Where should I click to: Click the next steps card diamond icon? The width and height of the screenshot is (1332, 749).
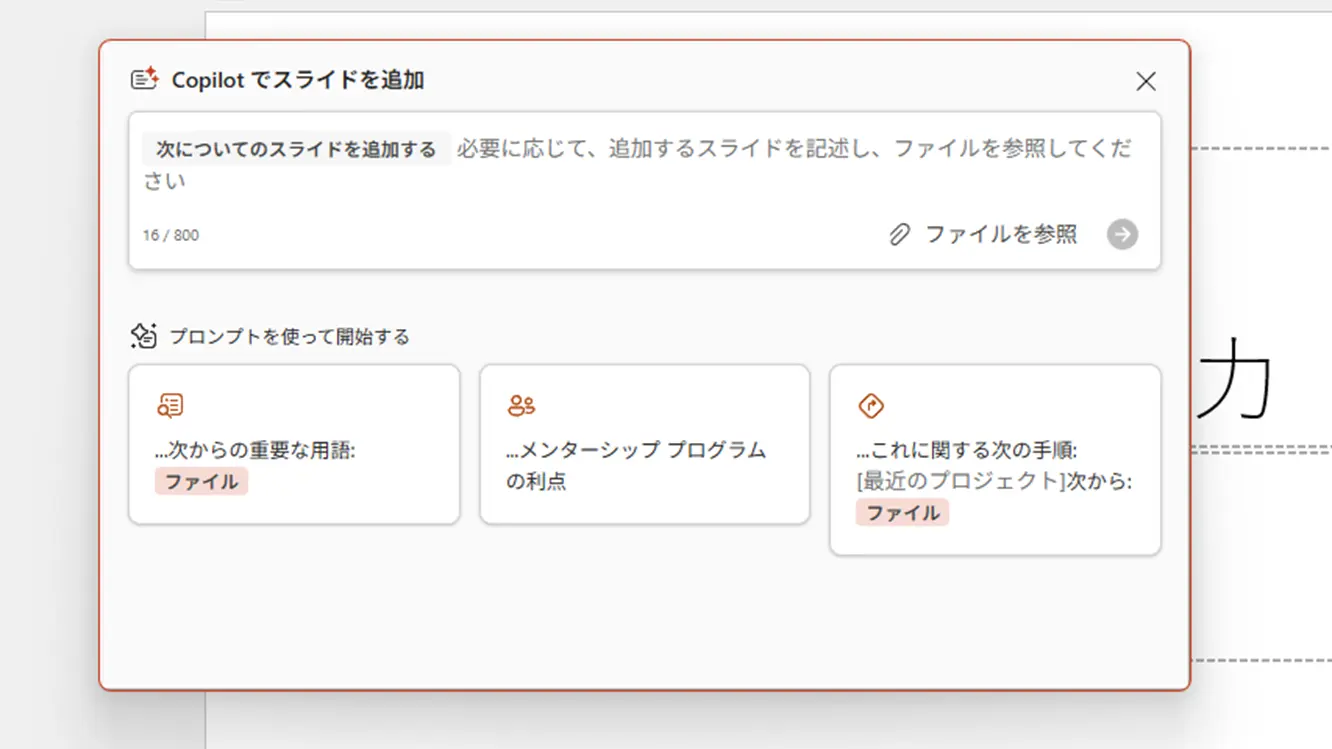point(871,406)
